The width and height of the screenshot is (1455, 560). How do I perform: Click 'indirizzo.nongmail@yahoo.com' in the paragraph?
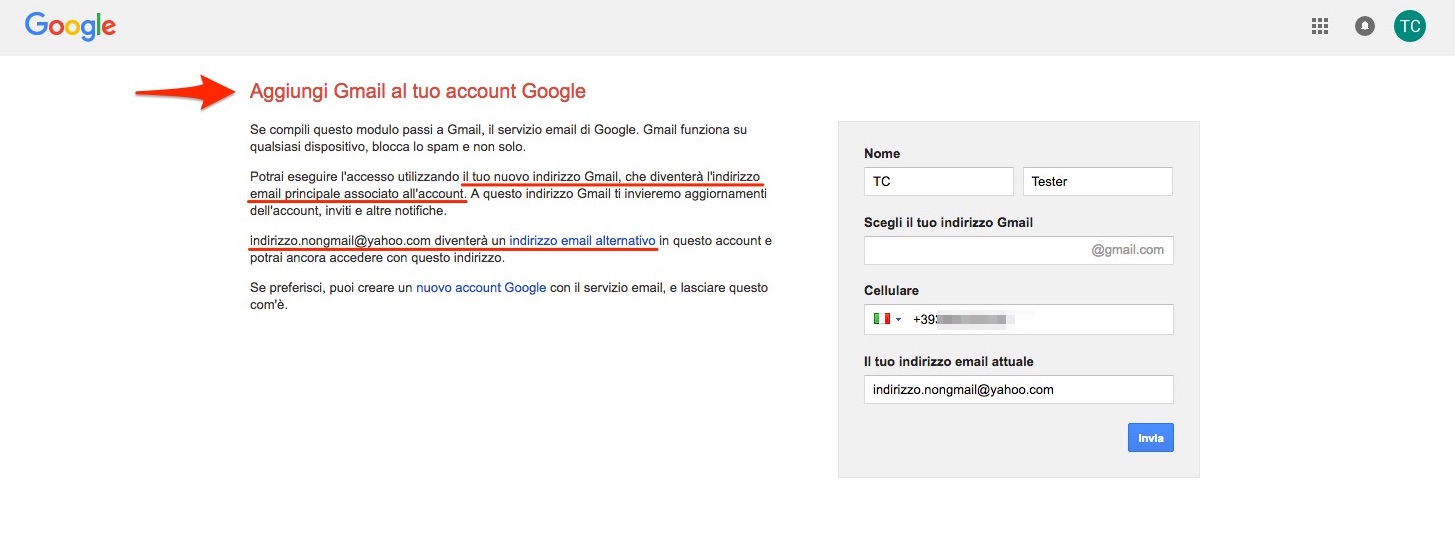340,241
